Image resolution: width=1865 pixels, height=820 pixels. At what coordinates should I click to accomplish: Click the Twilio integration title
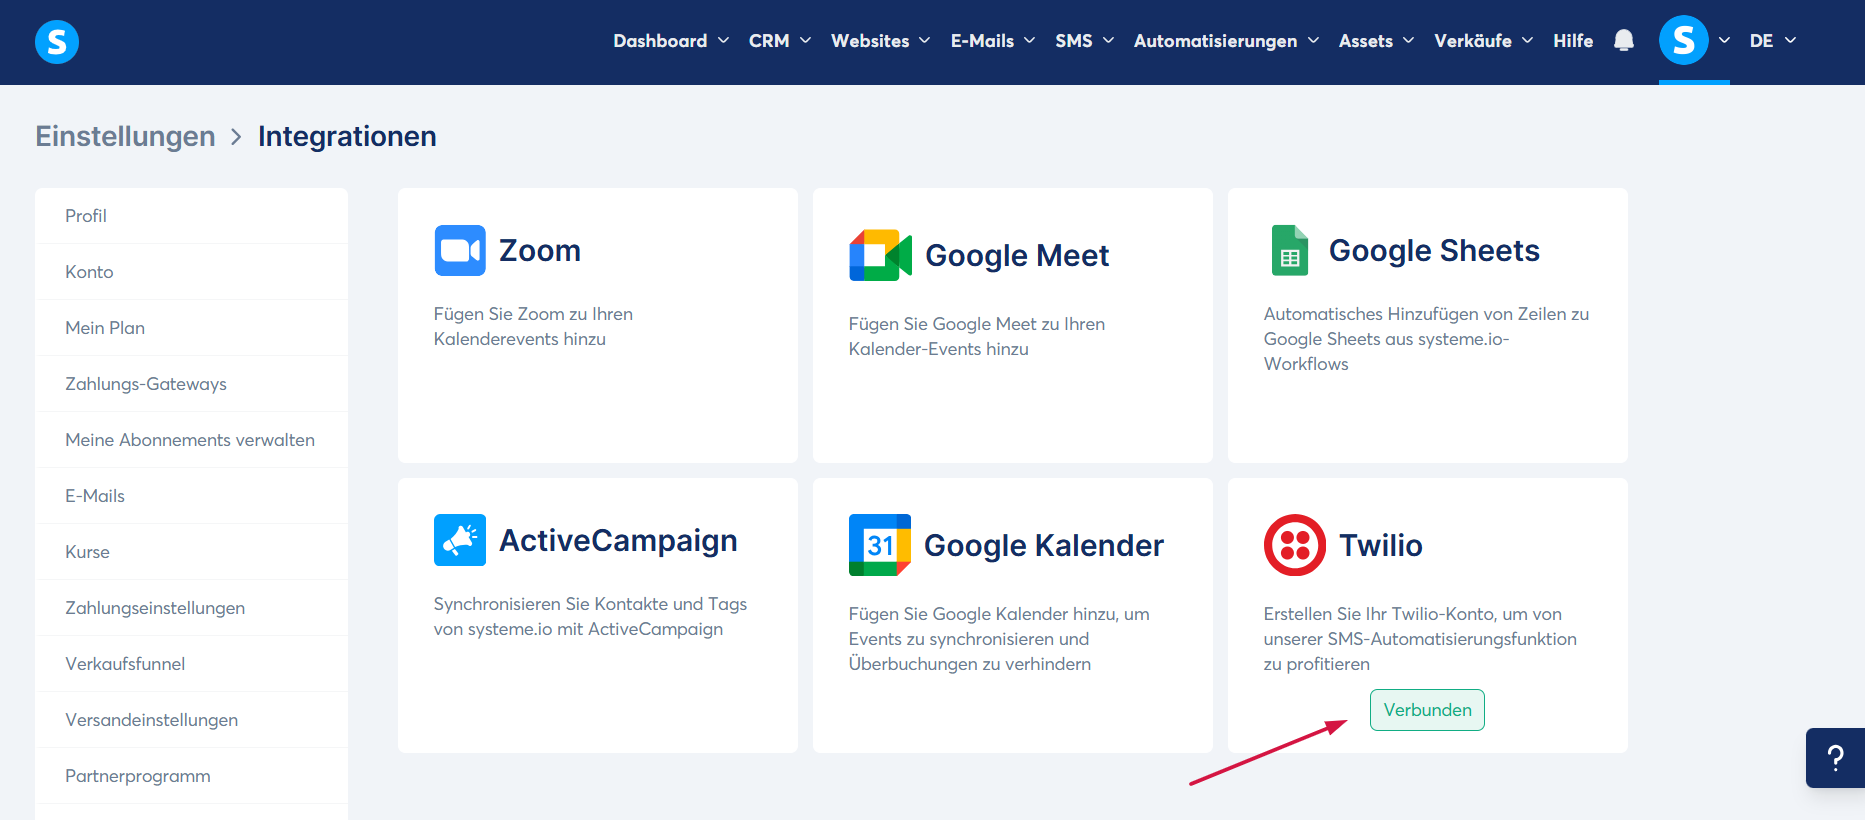[x=1381, y=545]
